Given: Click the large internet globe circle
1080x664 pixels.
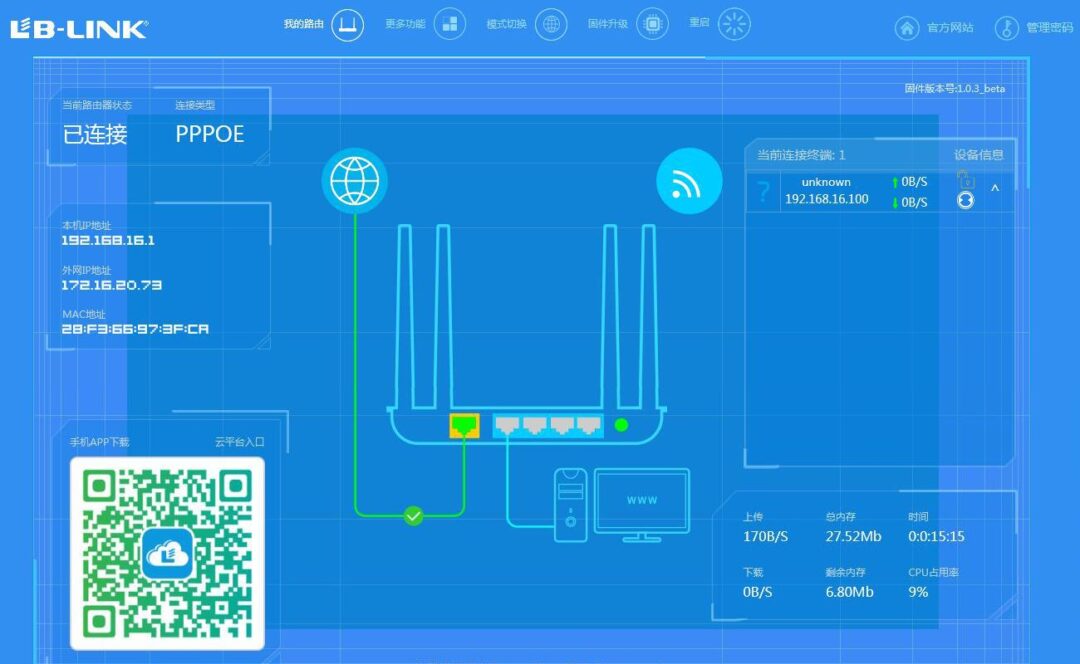Looking at the screenshot, I should tap(355, 181).
